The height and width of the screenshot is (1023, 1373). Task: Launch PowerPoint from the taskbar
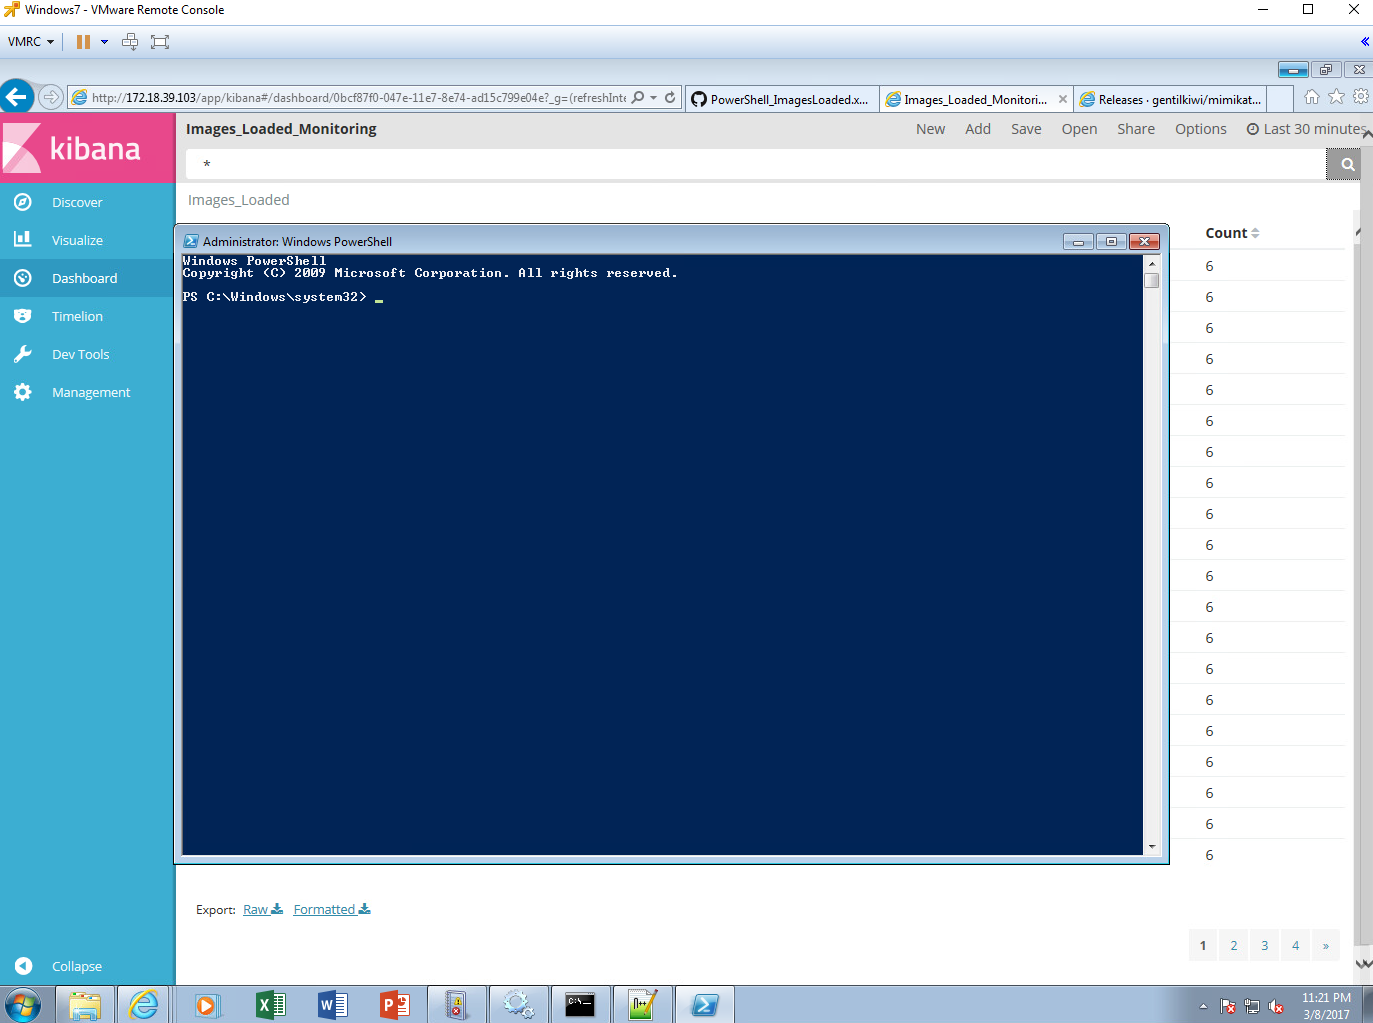click(x=395, y=1005)
